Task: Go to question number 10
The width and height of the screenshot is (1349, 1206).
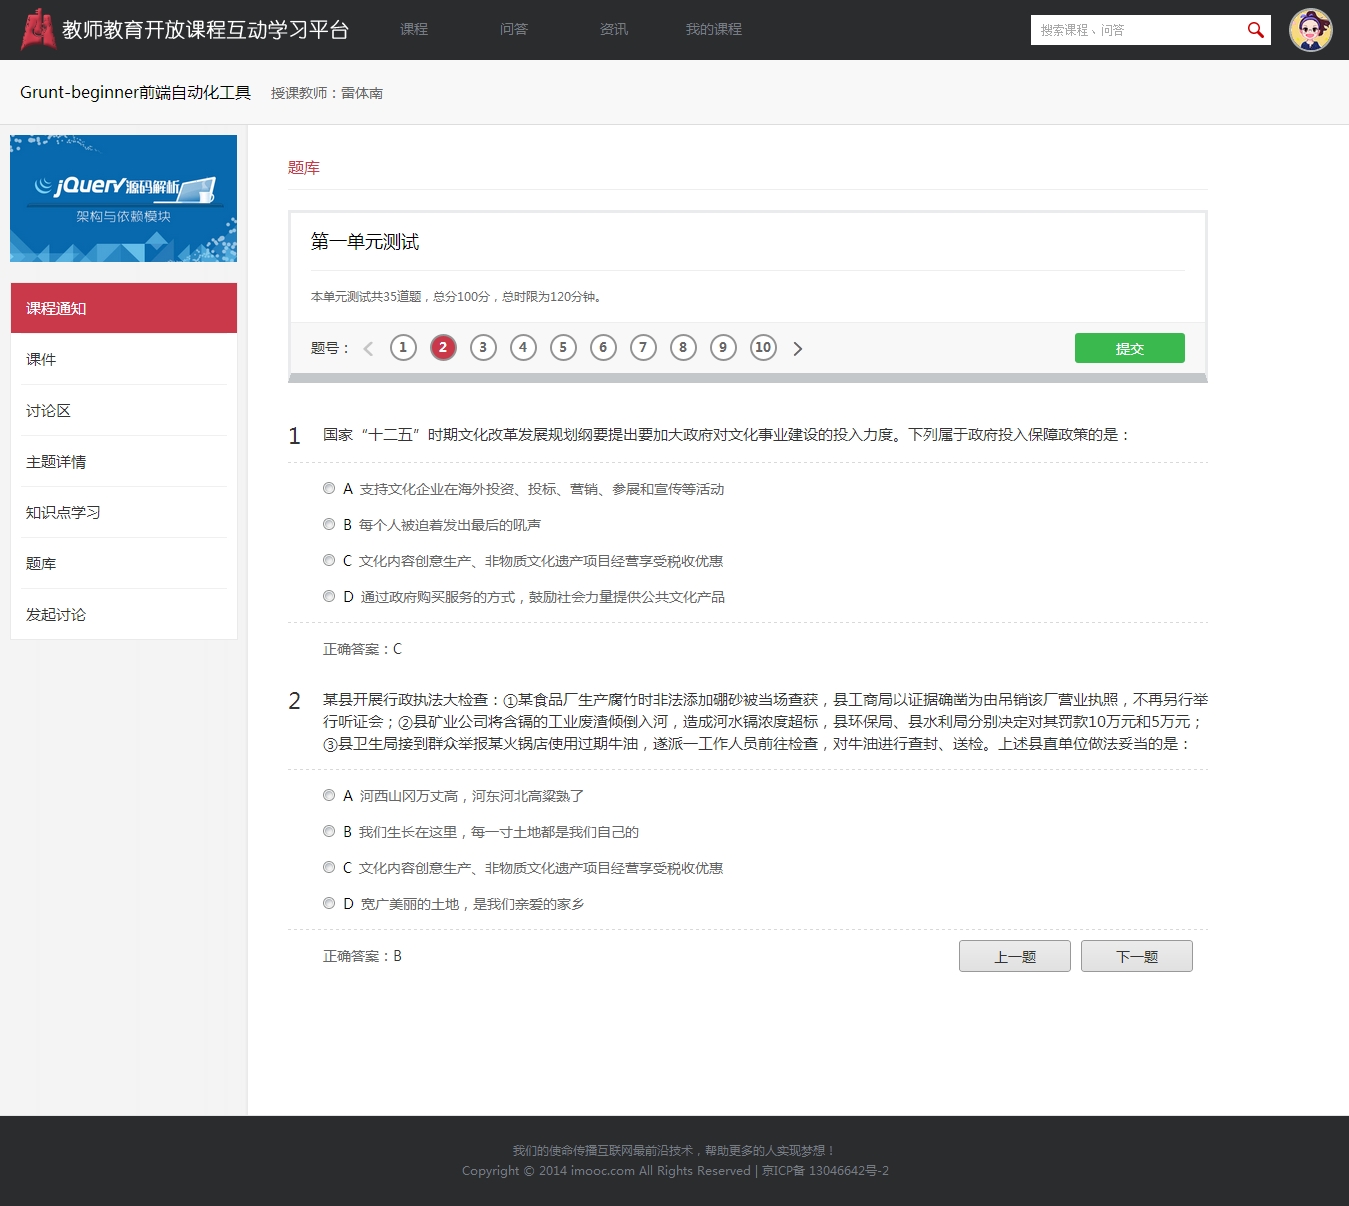Action: [x=763, y=347]
